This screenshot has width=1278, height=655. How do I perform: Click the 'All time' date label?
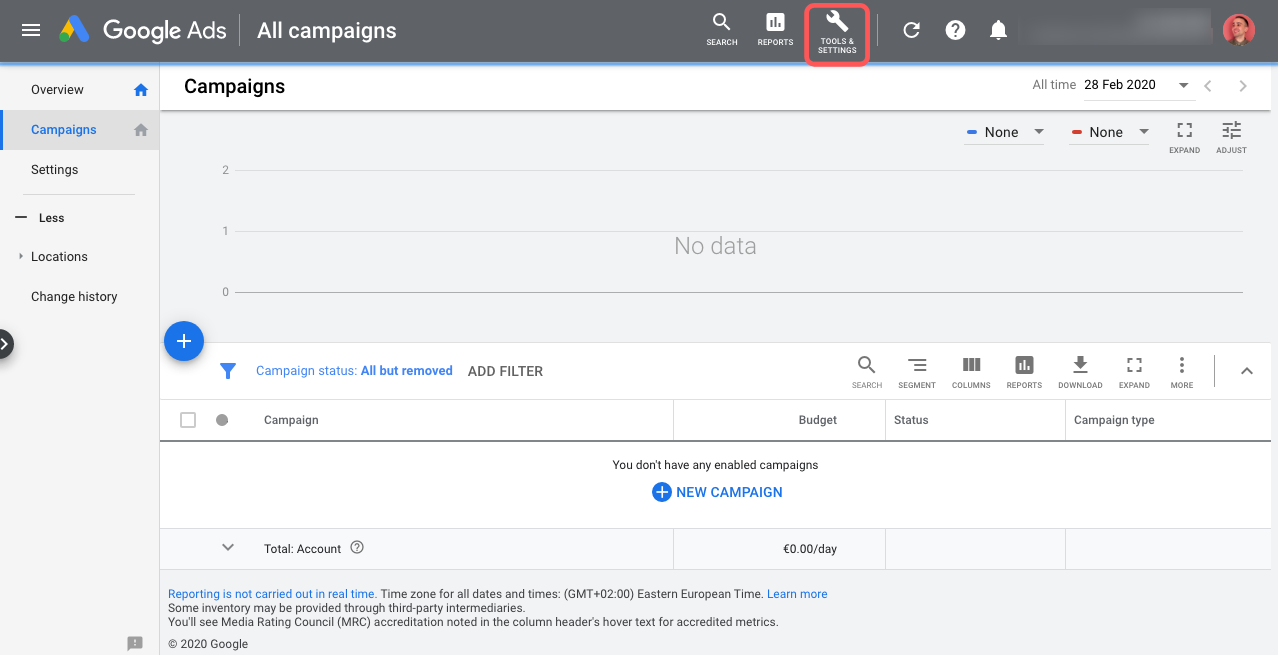tap(1054, 85)
